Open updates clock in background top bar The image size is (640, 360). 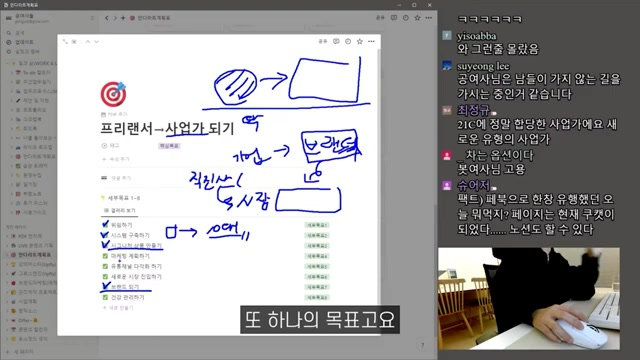click(405, 18)
